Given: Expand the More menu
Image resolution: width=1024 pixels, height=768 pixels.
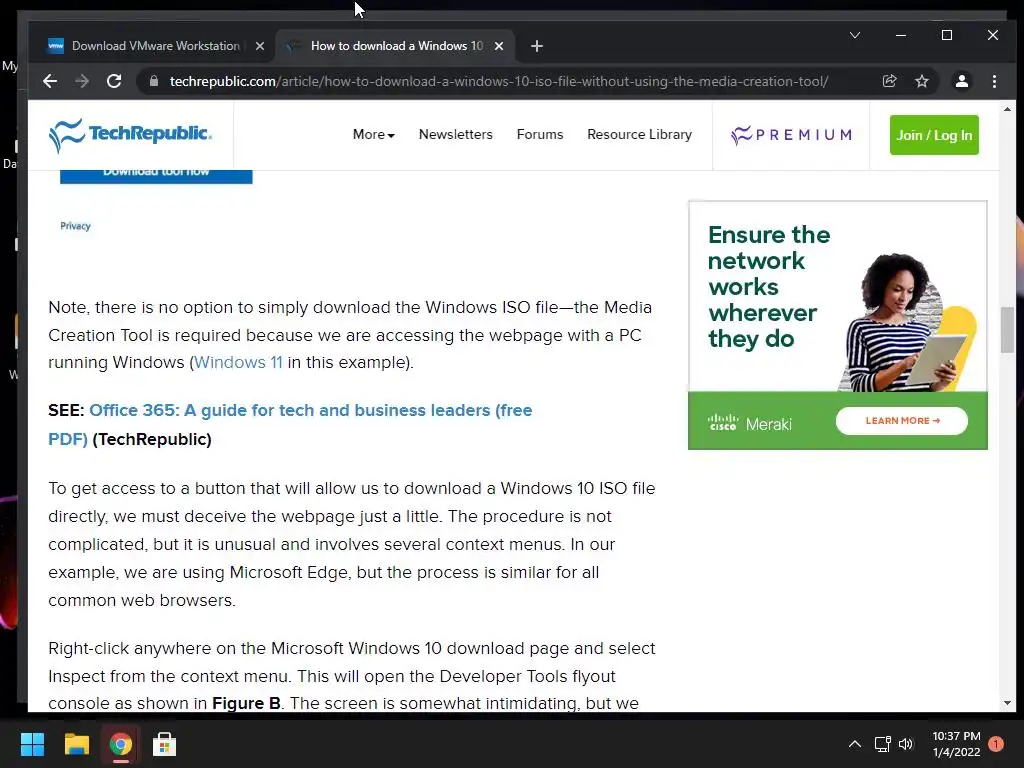Looking at the screenshot, I should click(374, 135).
